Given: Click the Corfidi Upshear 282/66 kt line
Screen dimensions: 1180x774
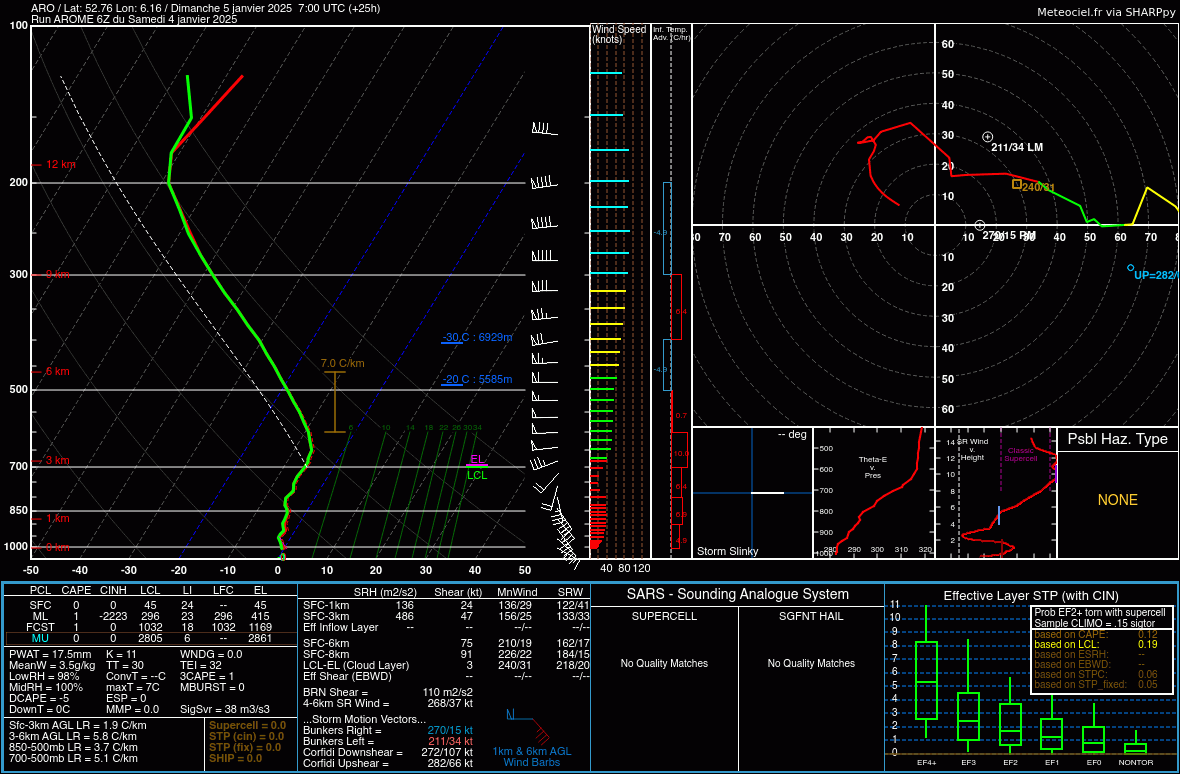Looking at the screenshot, I should (388, 763).
